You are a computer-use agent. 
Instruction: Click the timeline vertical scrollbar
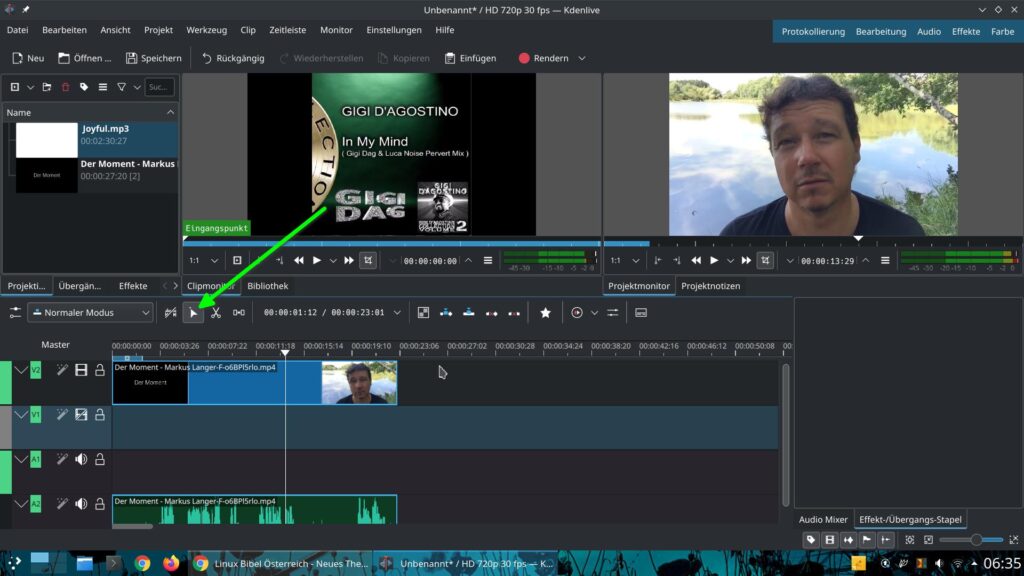click(785, 434)
